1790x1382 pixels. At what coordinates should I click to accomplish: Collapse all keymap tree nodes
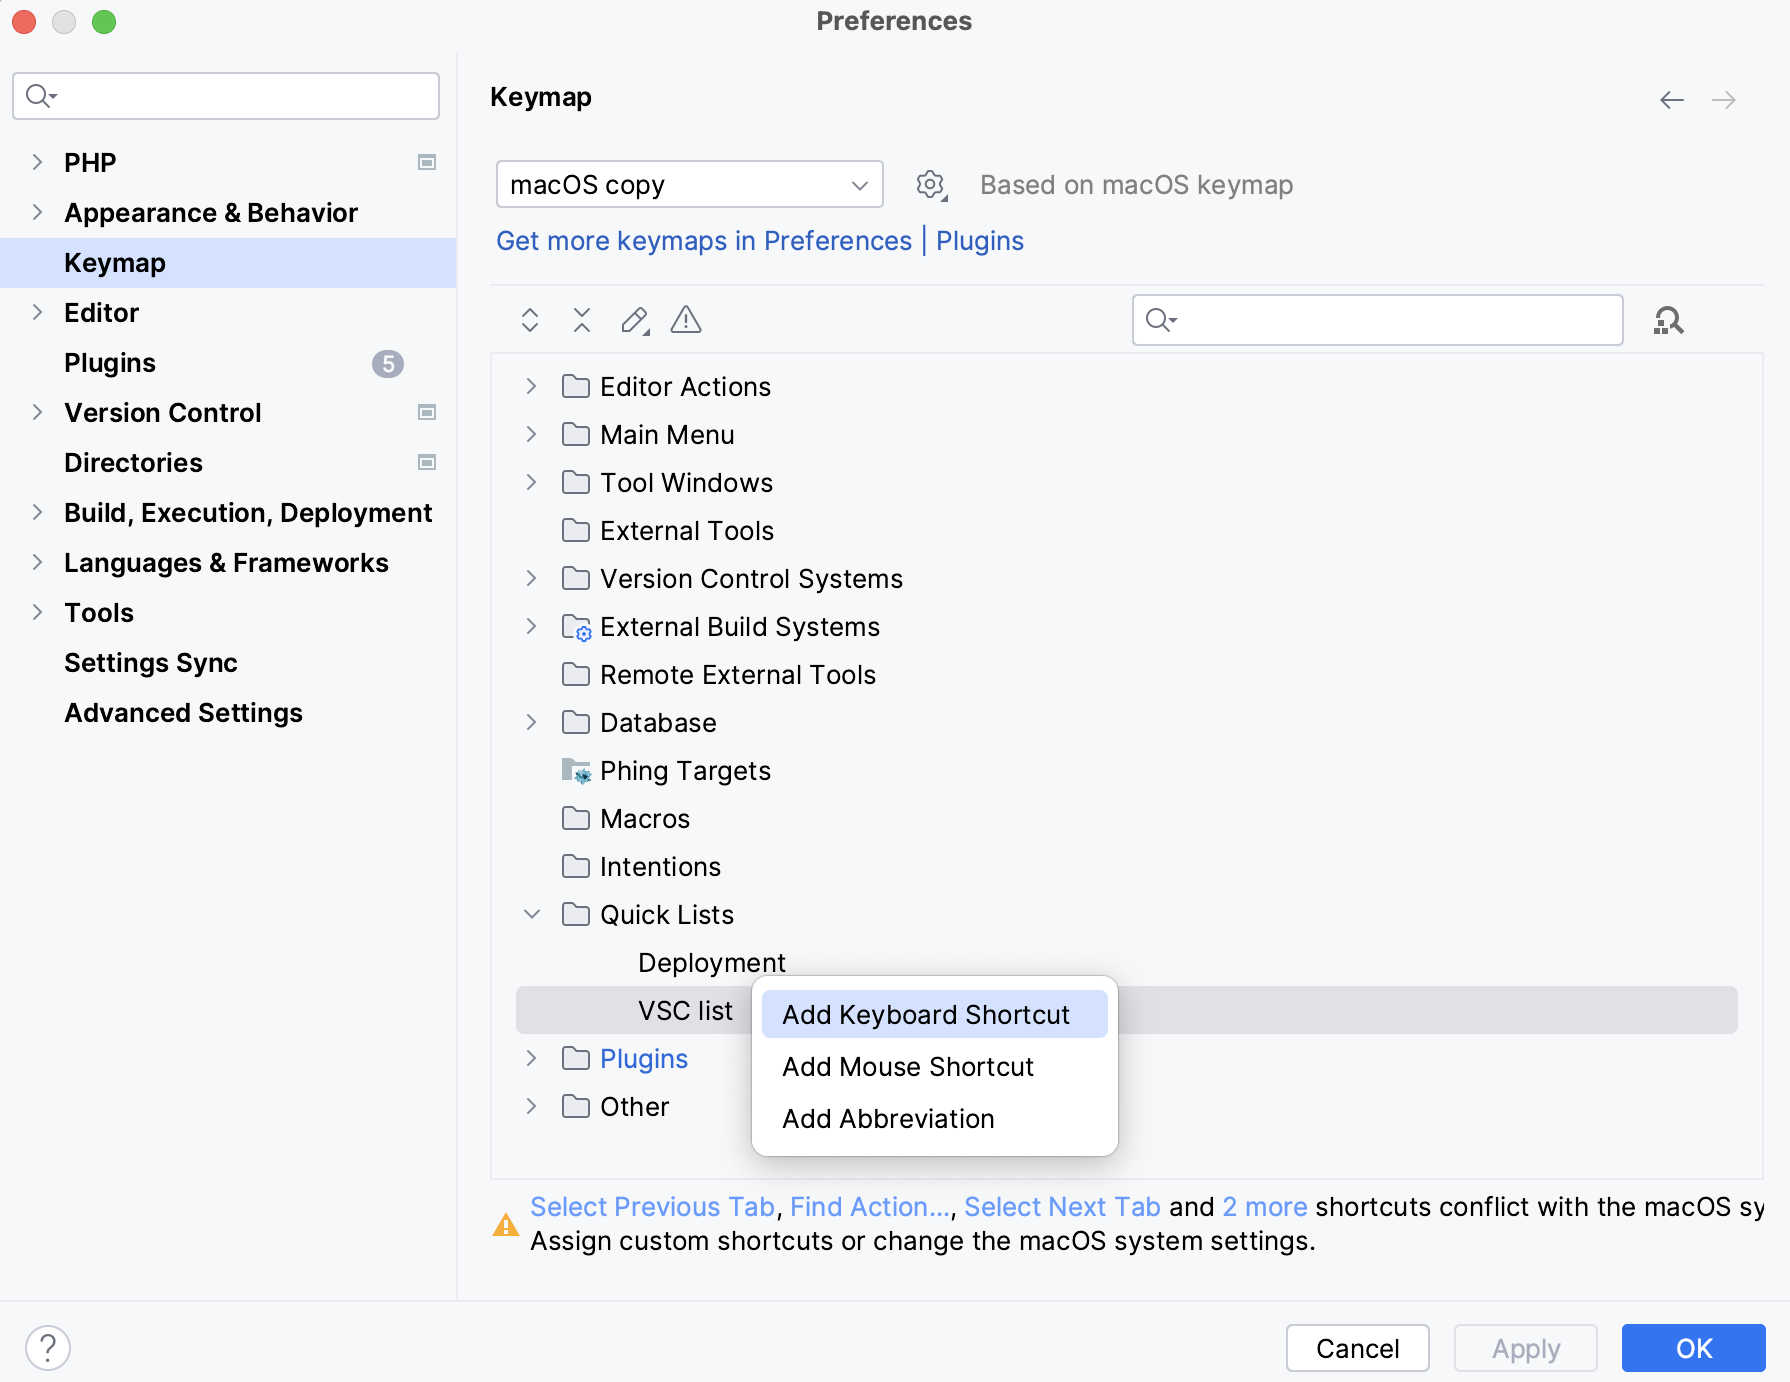coord(581,320)
